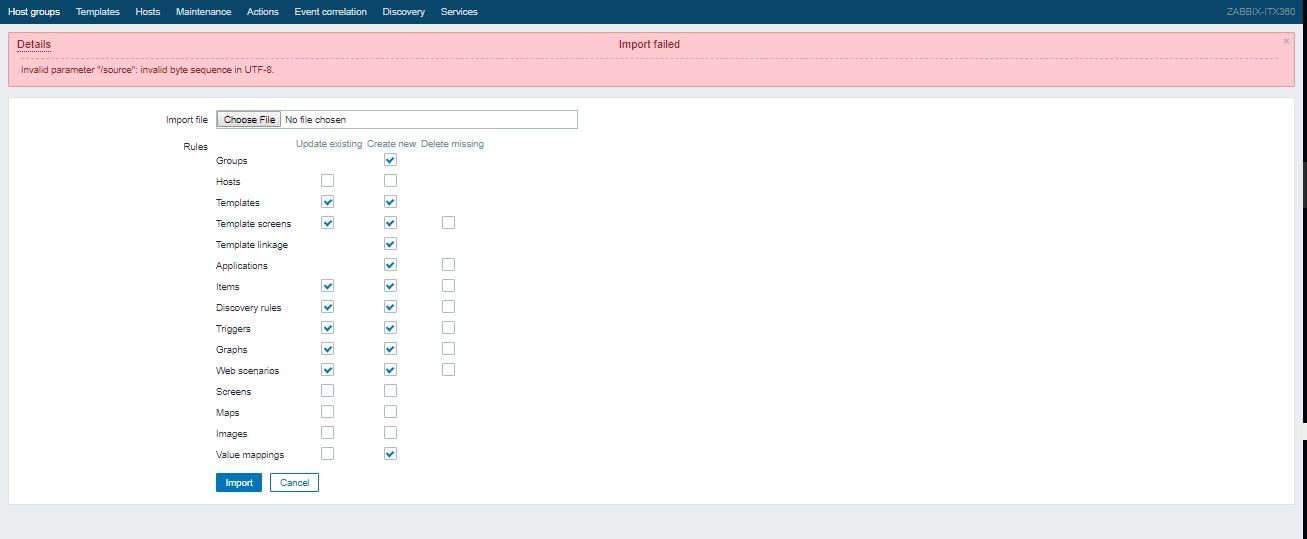1307x539 pixels.
Task: Uncheck Create new for Template screens
Action: (390, 223)
